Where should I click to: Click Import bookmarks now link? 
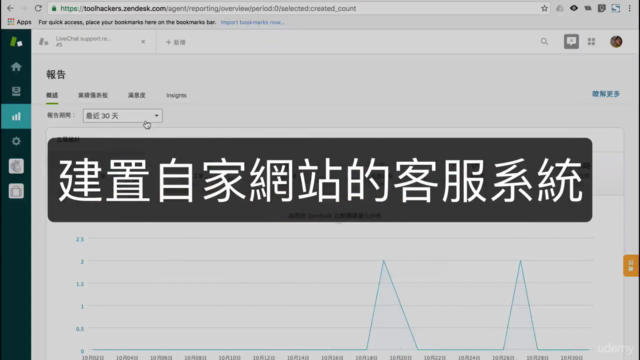coord(252,22)
